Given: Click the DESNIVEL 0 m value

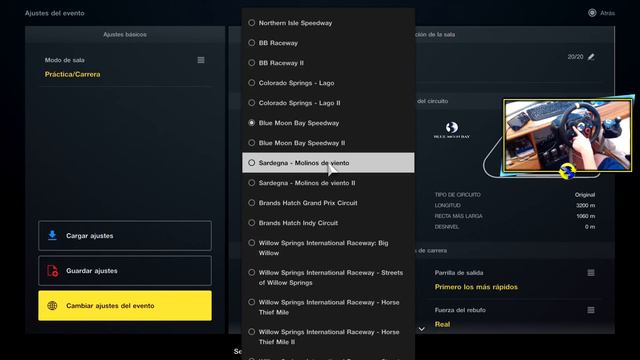Looking at the screenshot, I should (590, 227).
